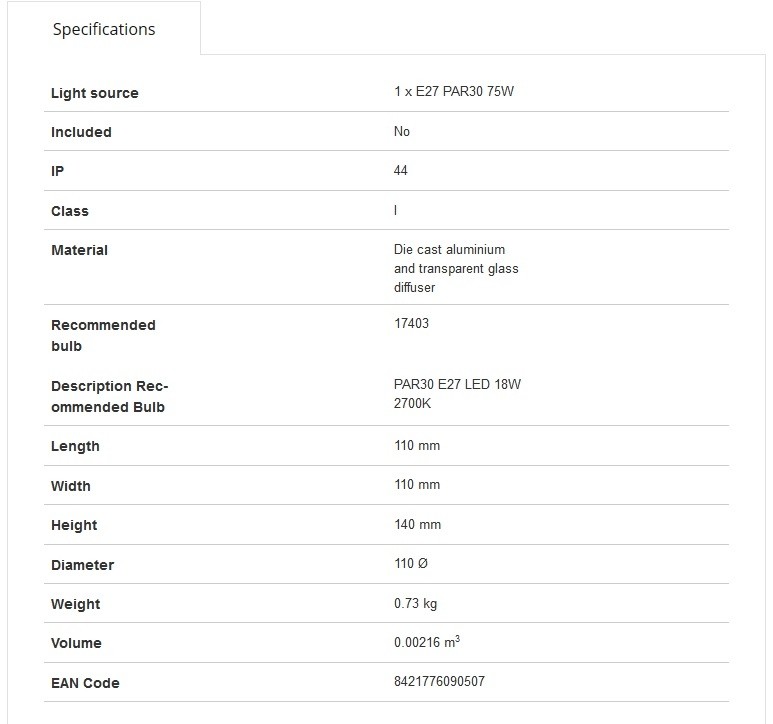Click the Class value I

[x=395, y=210]
